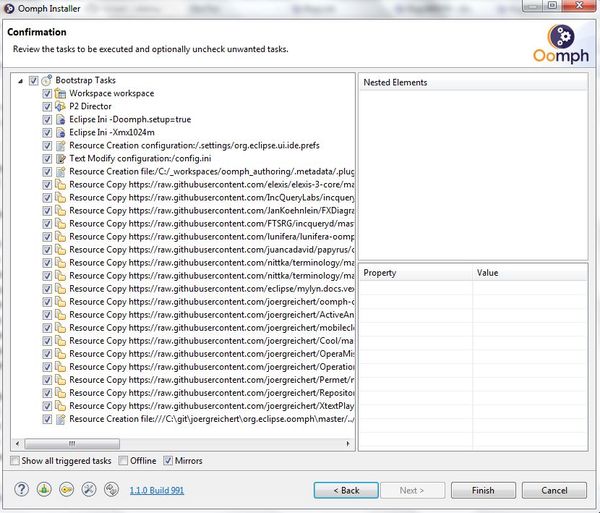
Task: Close the Oomph Installer window
Action: click(579, 5)
